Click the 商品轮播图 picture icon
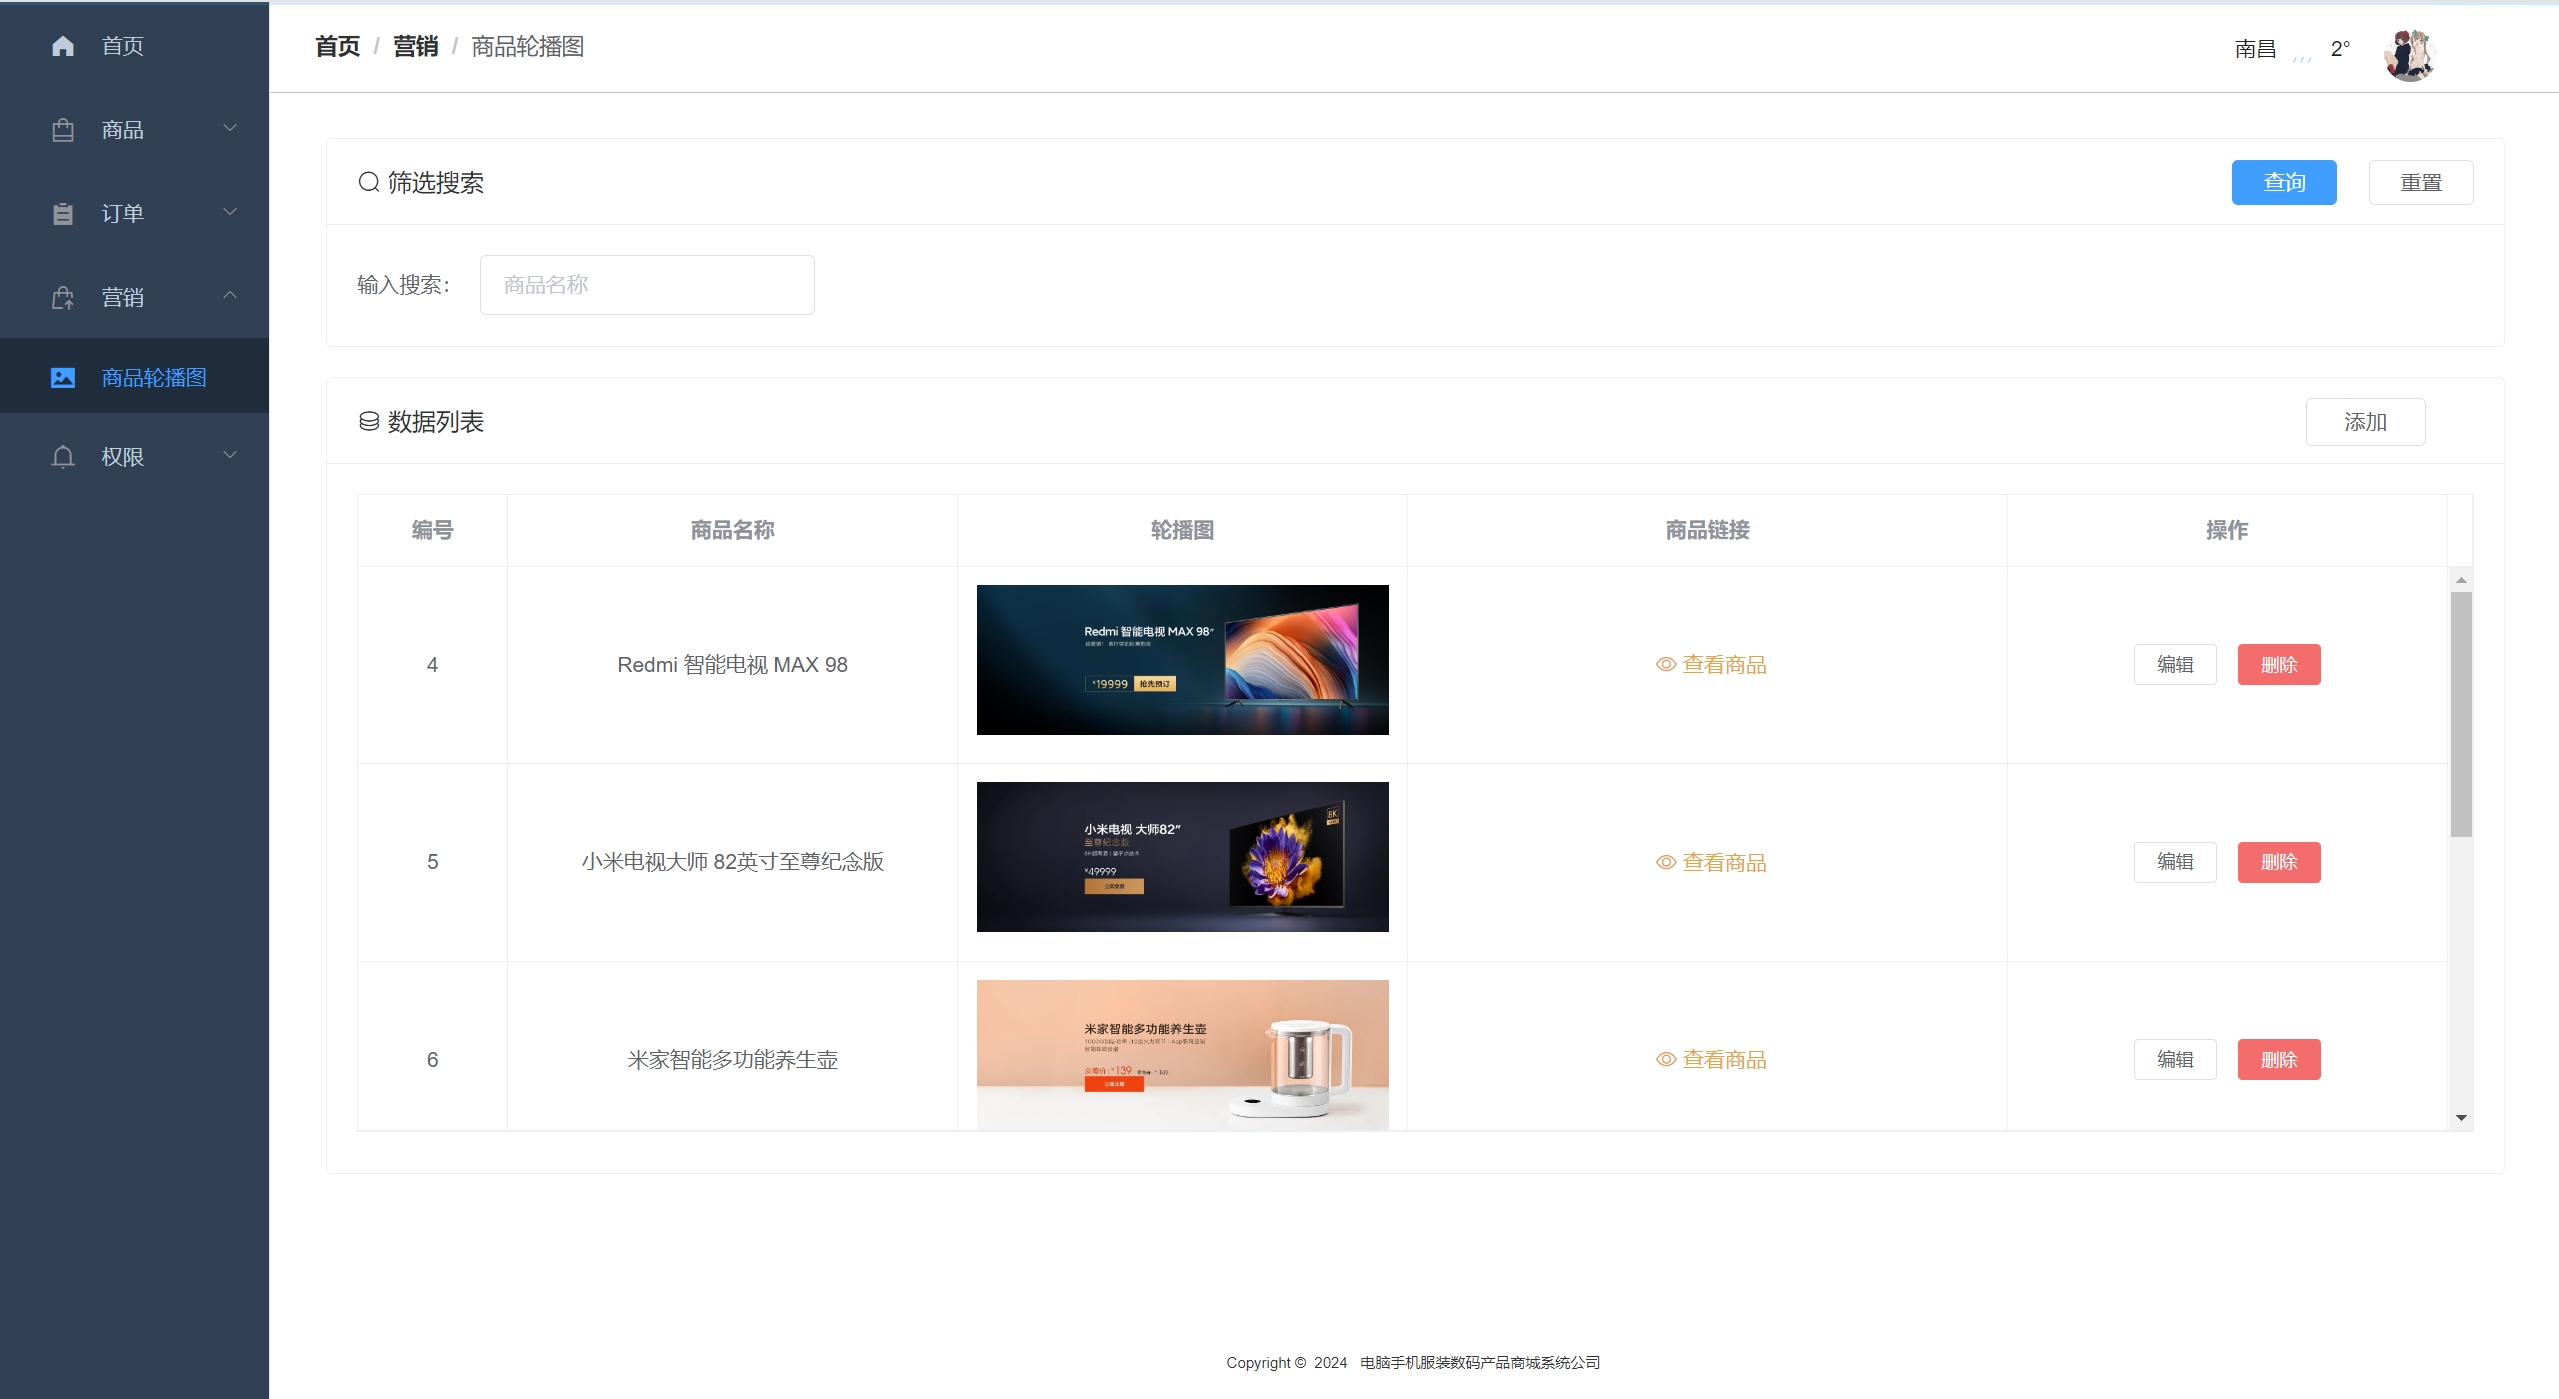 [x=63, y=378]
